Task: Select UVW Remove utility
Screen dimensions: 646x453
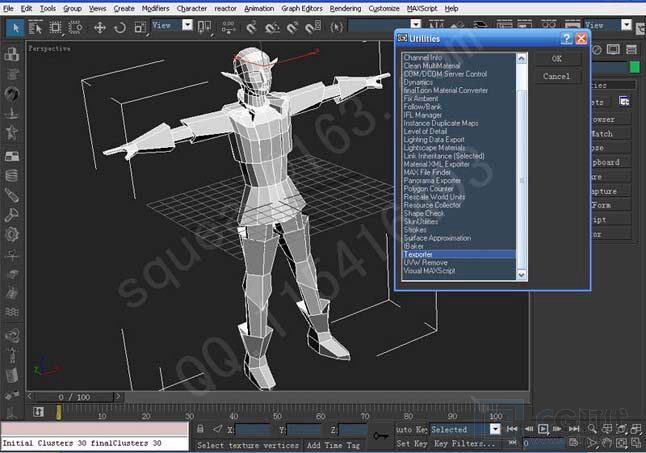Action: 459,263
